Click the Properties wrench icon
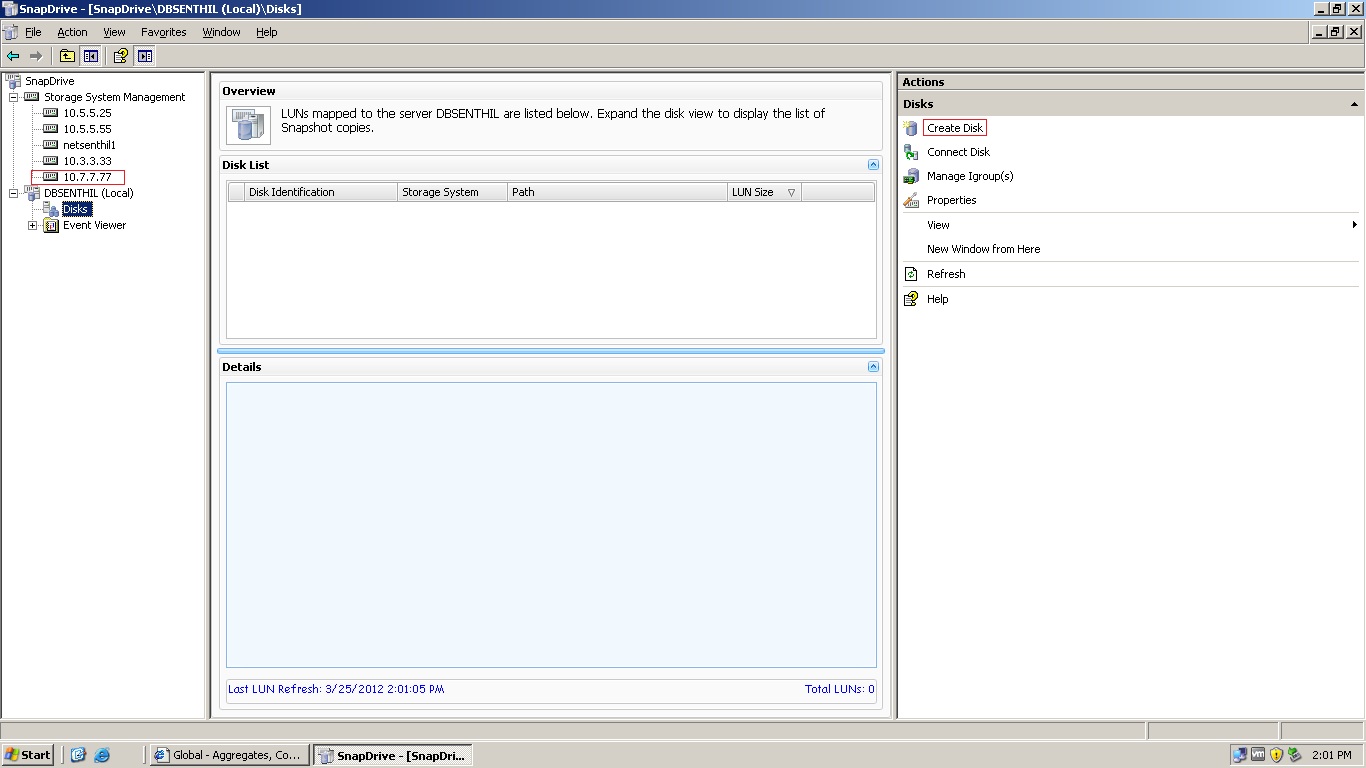 pyautogui.click(x=911, y=200)
